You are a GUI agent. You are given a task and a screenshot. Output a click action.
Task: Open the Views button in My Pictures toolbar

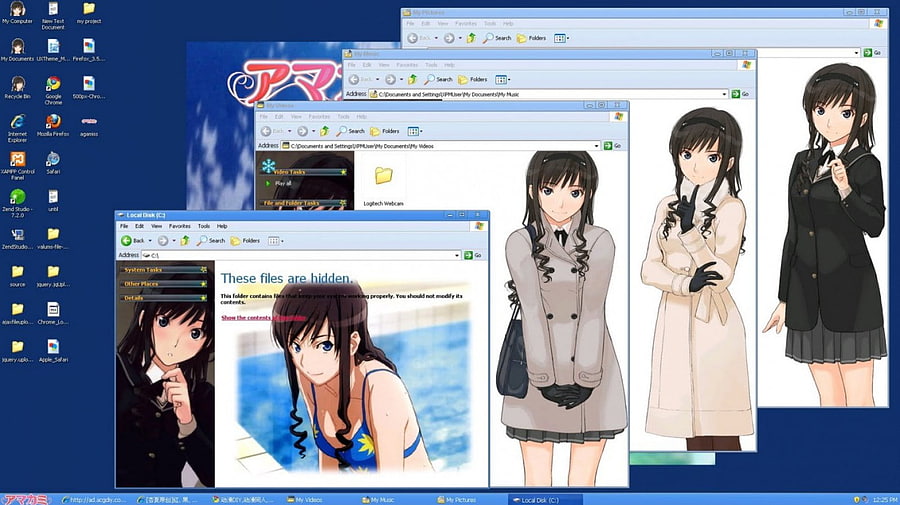(x=561, y=38)
